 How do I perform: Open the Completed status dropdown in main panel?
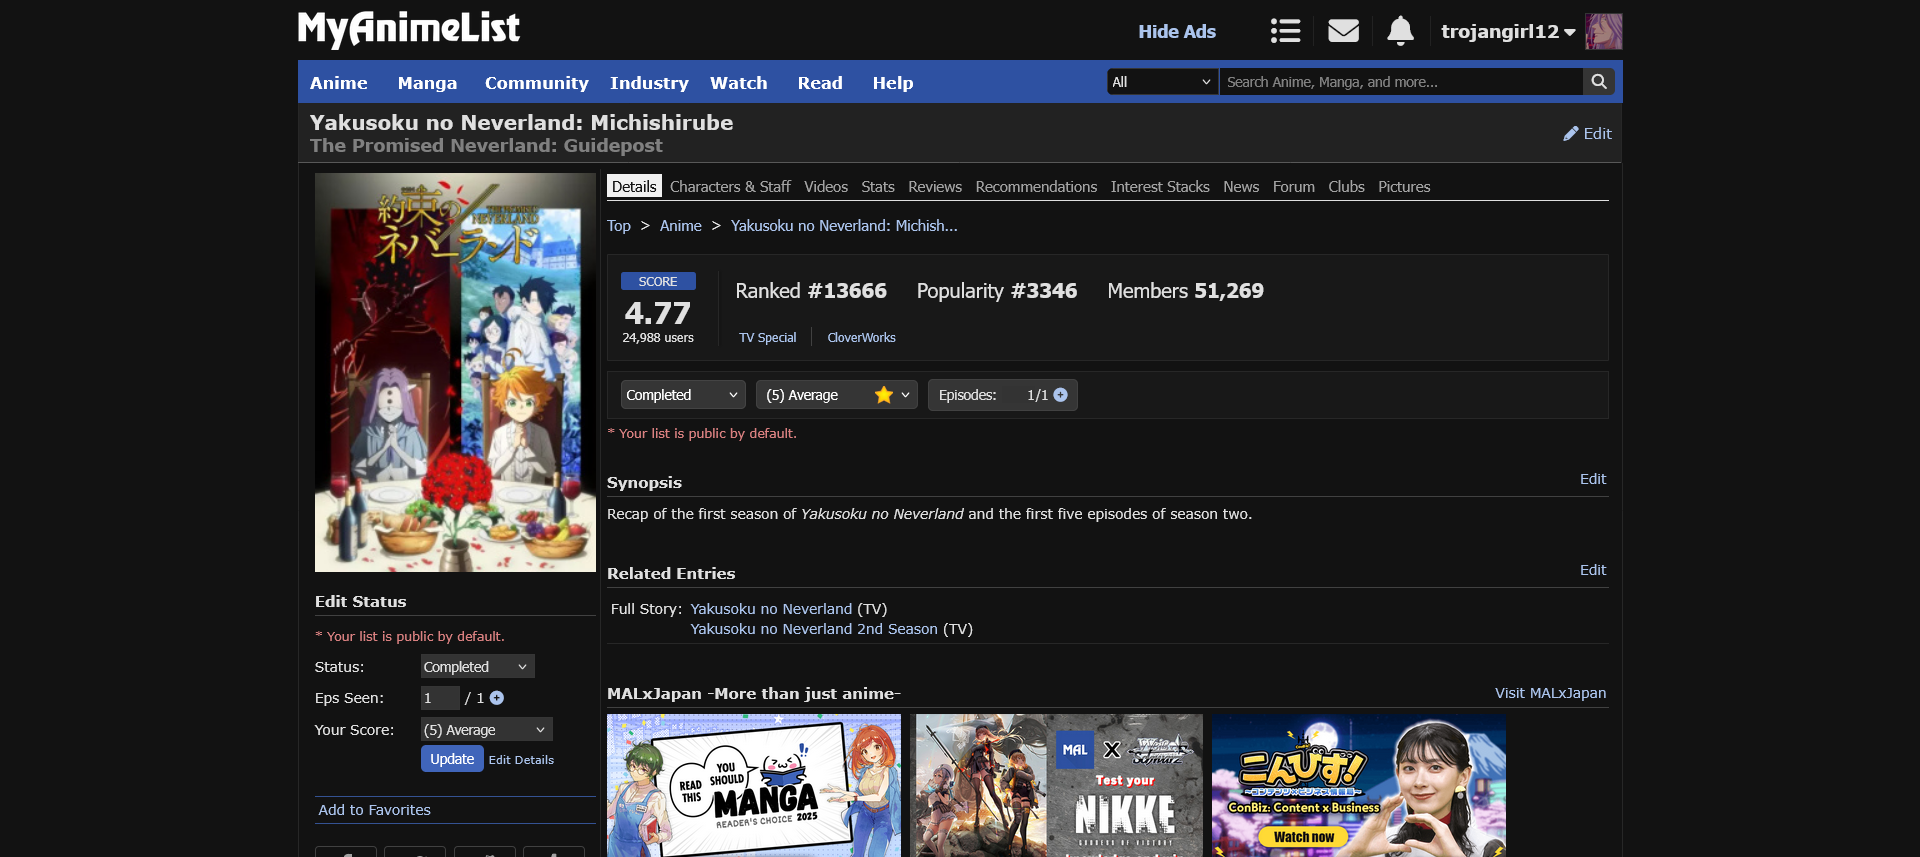[x=683, y=395]
